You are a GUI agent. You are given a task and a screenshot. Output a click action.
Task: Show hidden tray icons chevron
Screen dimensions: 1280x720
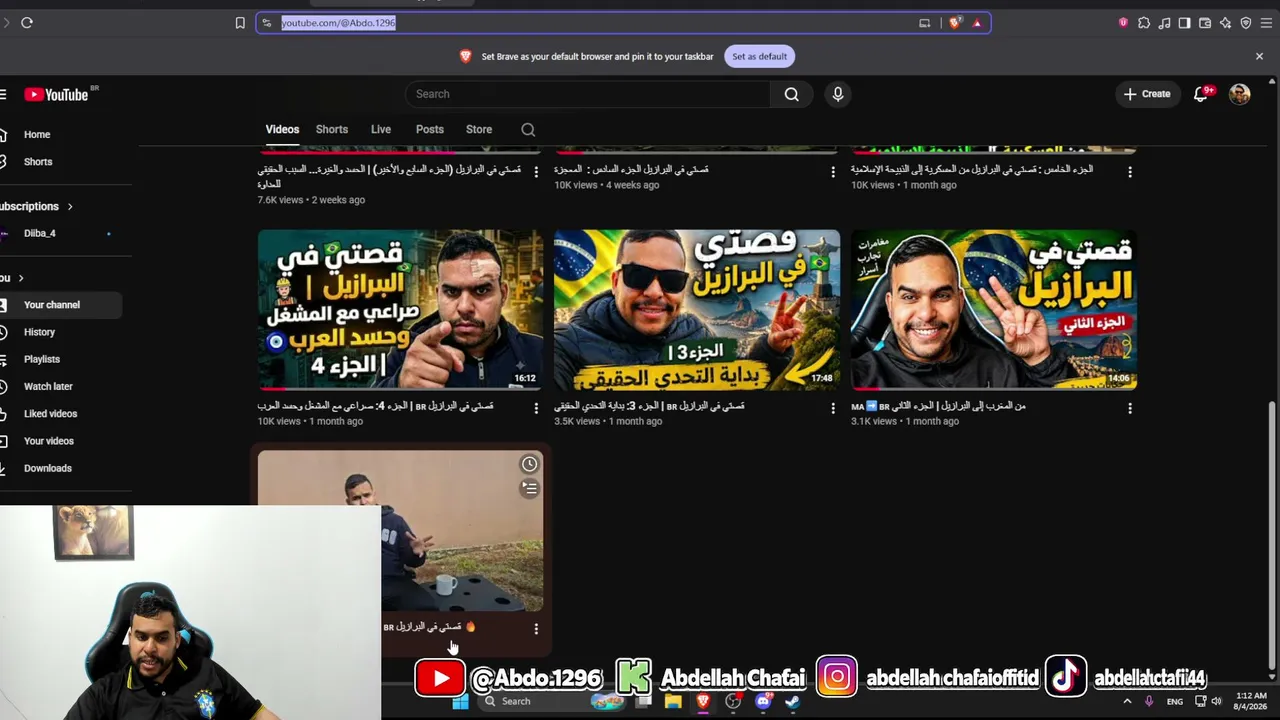click(x=1127, y=702)
